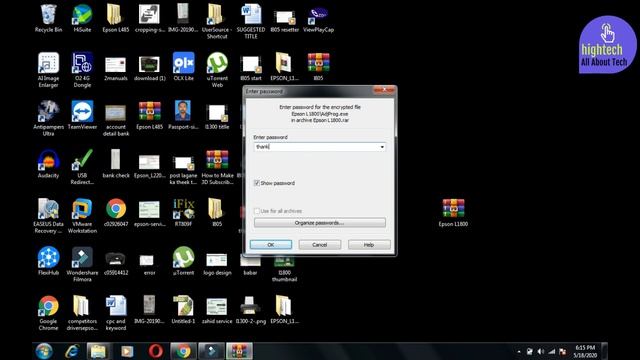Viewport: 640px width, 360px height.
Task: Select the iFix RT809F desktop icon
Action: pyautogui.click(x=183, y=212)
